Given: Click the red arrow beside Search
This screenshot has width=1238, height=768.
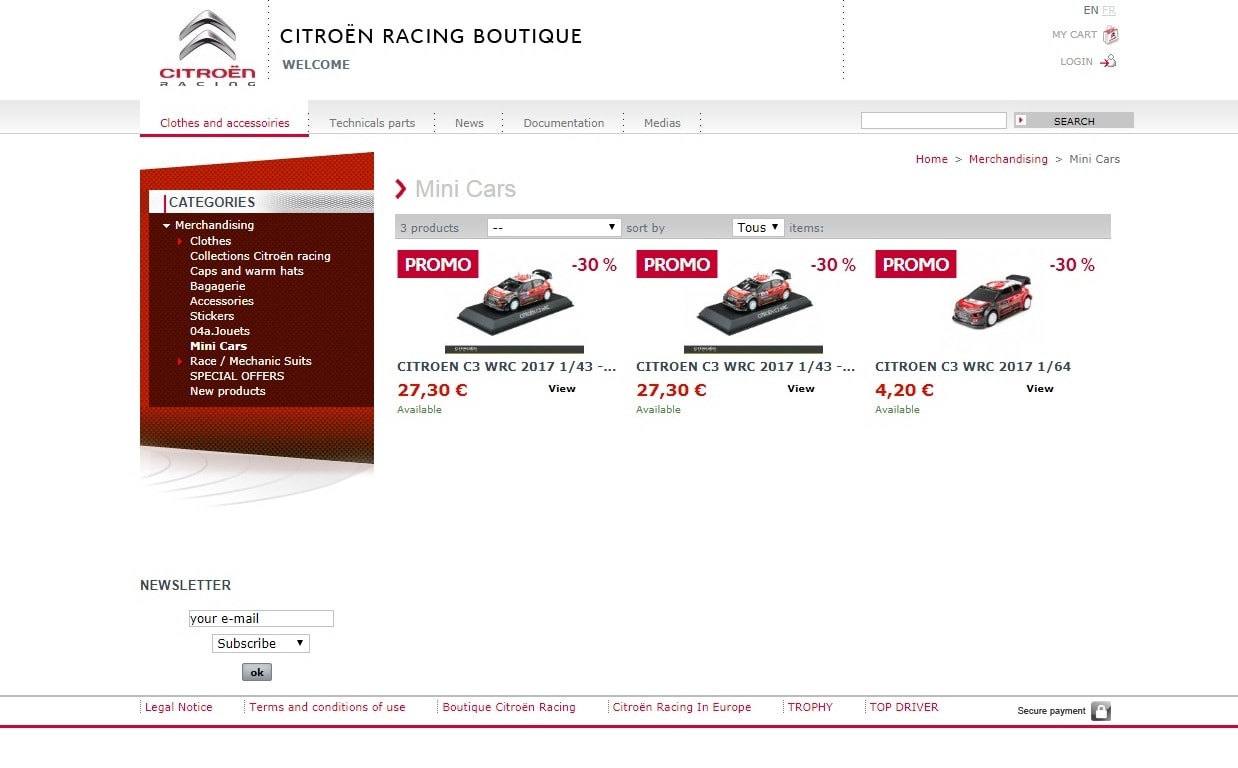Looking at the screenshot, I should [1021, 120].
